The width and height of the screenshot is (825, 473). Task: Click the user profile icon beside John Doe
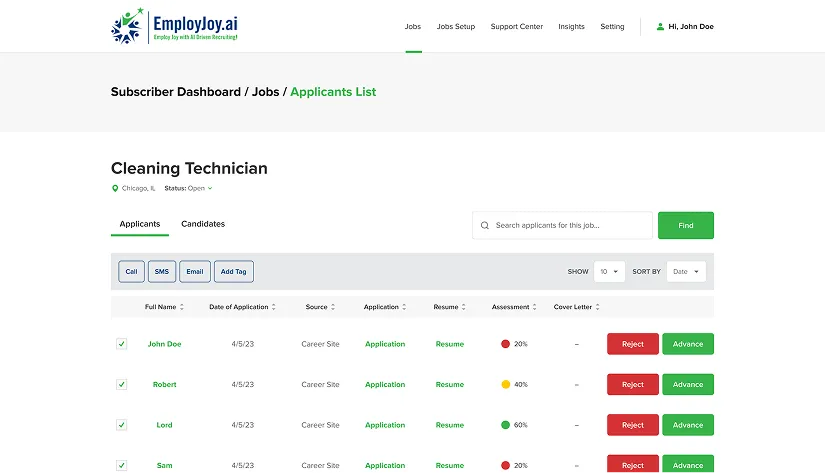pyautogui.click(x=660, y=27)
